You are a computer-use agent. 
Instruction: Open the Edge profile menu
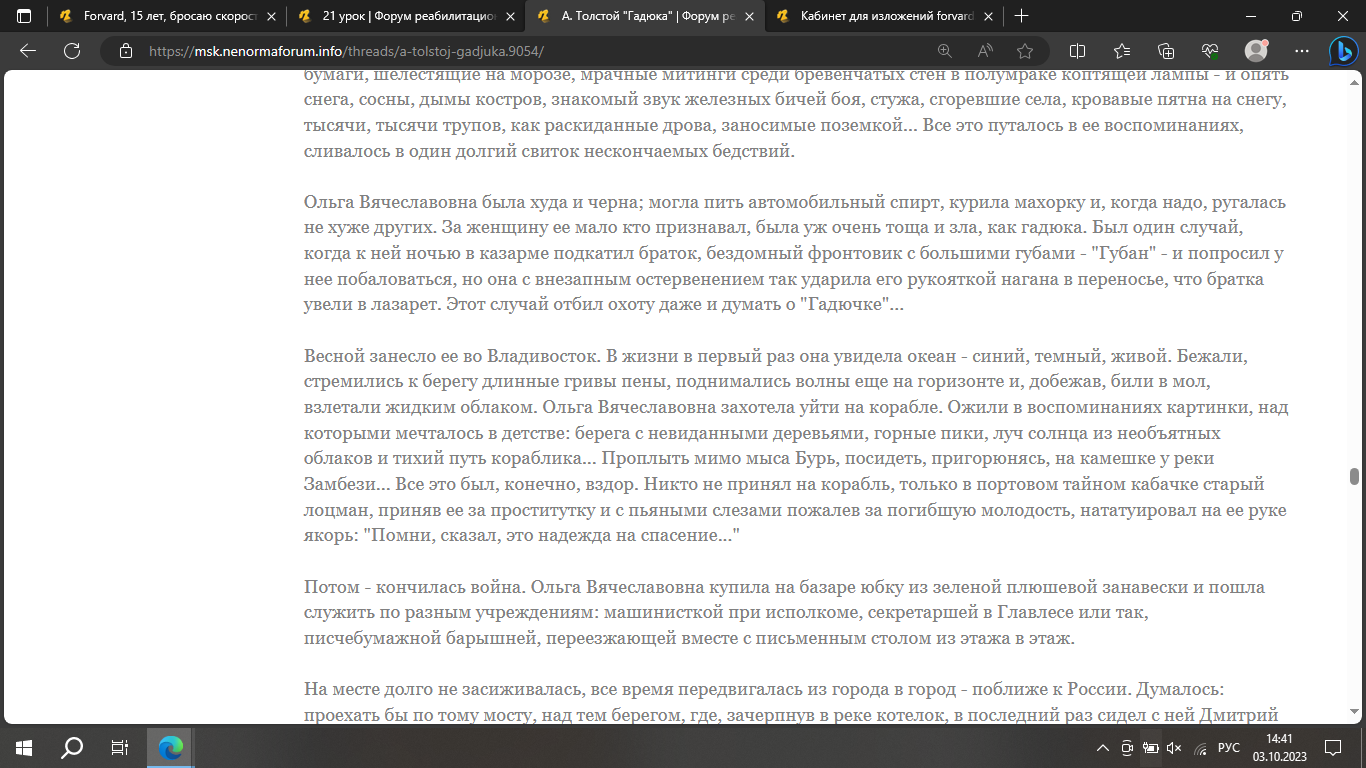[x=1256, y=51]
